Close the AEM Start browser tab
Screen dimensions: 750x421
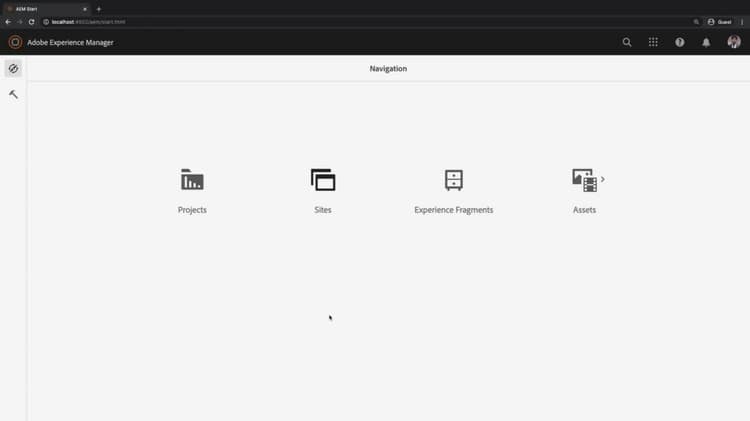(85, 9)
